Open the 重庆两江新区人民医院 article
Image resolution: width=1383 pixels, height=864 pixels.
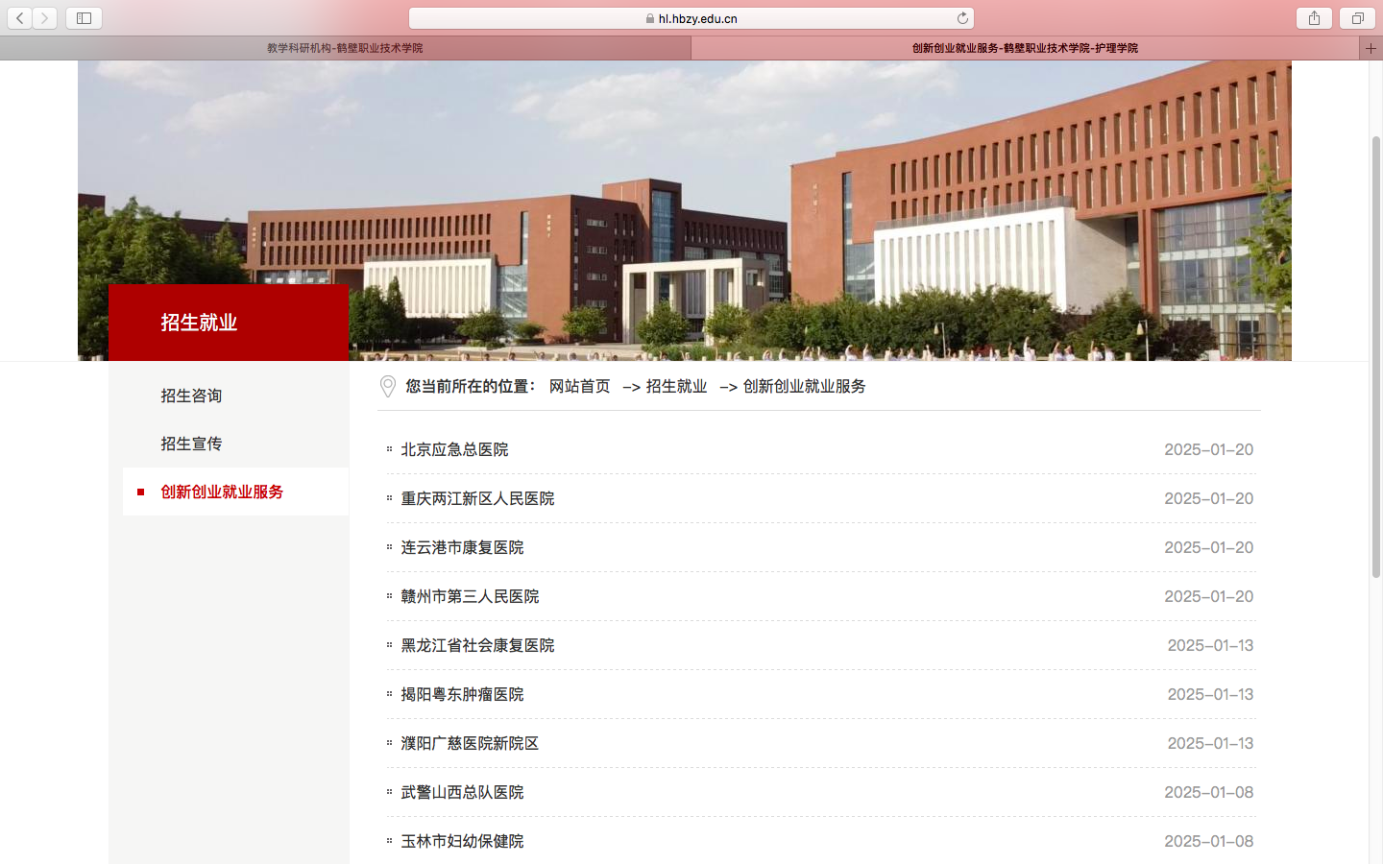click(477, 499)
